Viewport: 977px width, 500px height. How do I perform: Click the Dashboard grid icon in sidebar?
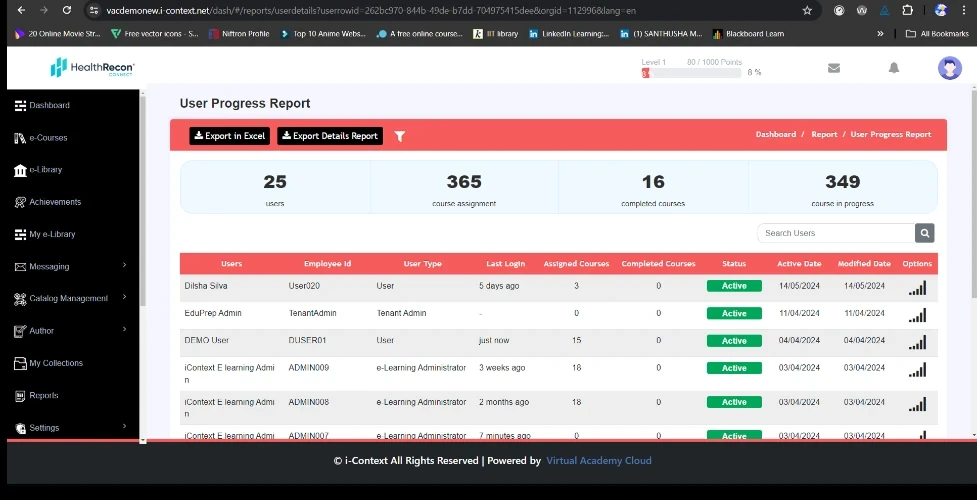(20, 105)
